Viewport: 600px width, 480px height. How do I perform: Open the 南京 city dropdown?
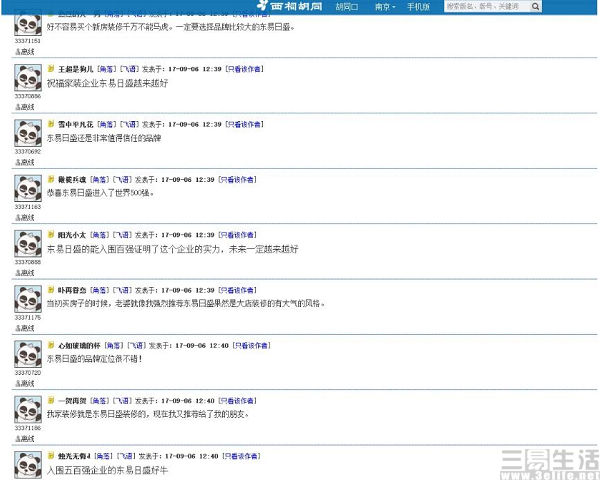(385, 7)
